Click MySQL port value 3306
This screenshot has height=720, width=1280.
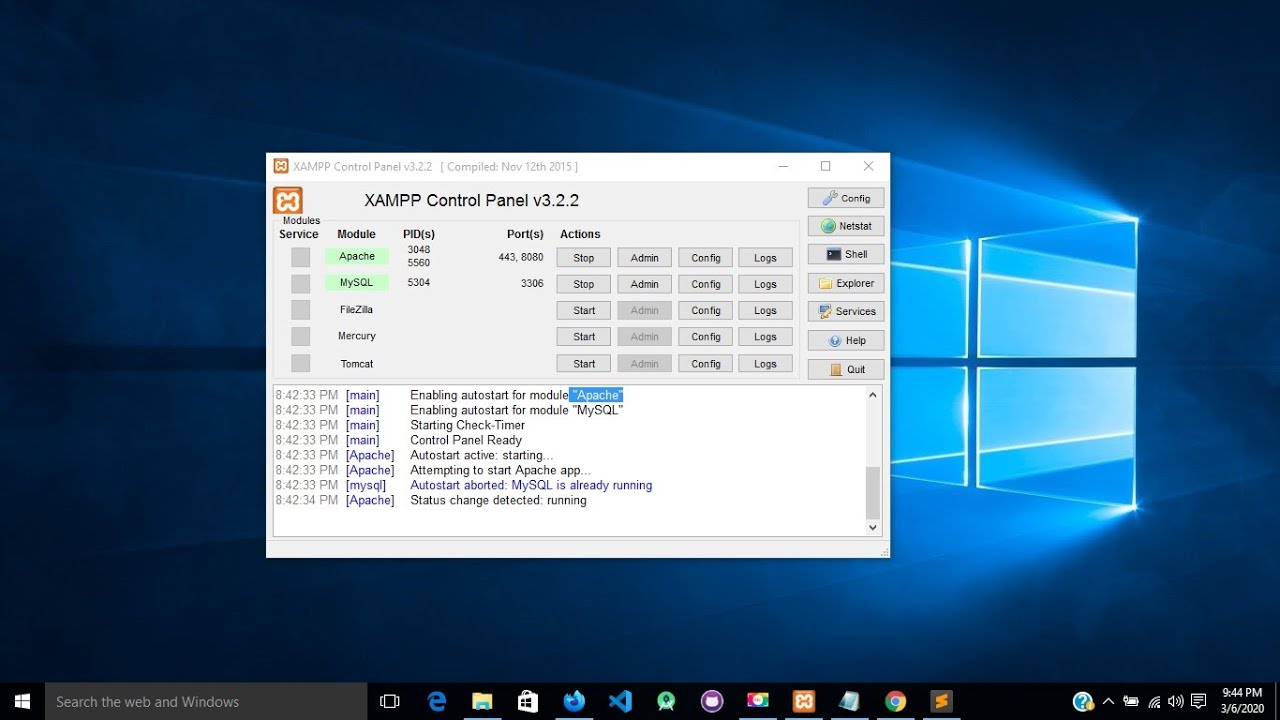point(532,283)
